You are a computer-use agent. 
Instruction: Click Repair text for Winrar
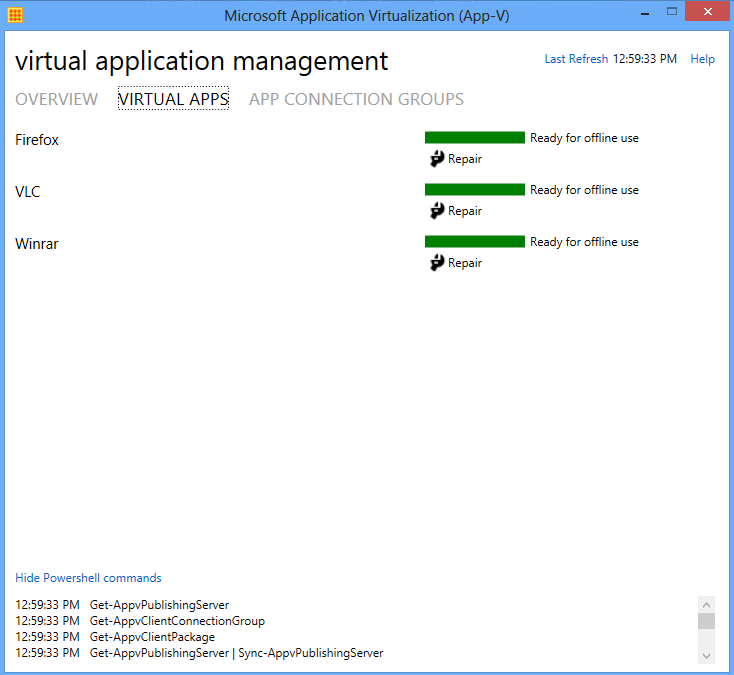coord(465,263)
